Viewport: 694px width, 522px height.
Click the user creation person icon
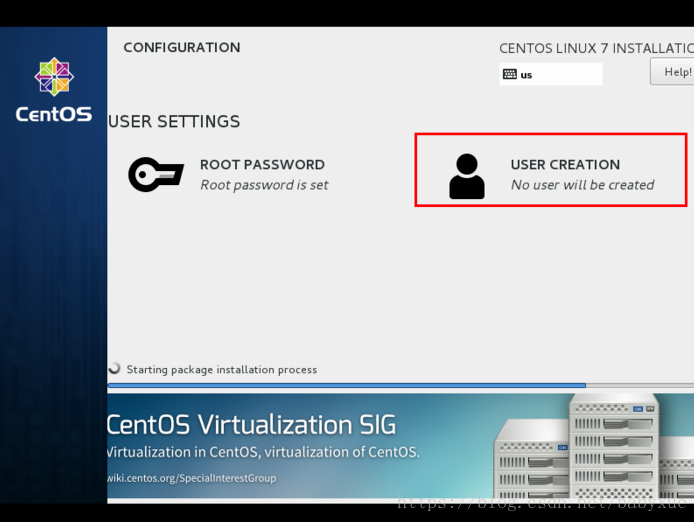coord(467,176)
